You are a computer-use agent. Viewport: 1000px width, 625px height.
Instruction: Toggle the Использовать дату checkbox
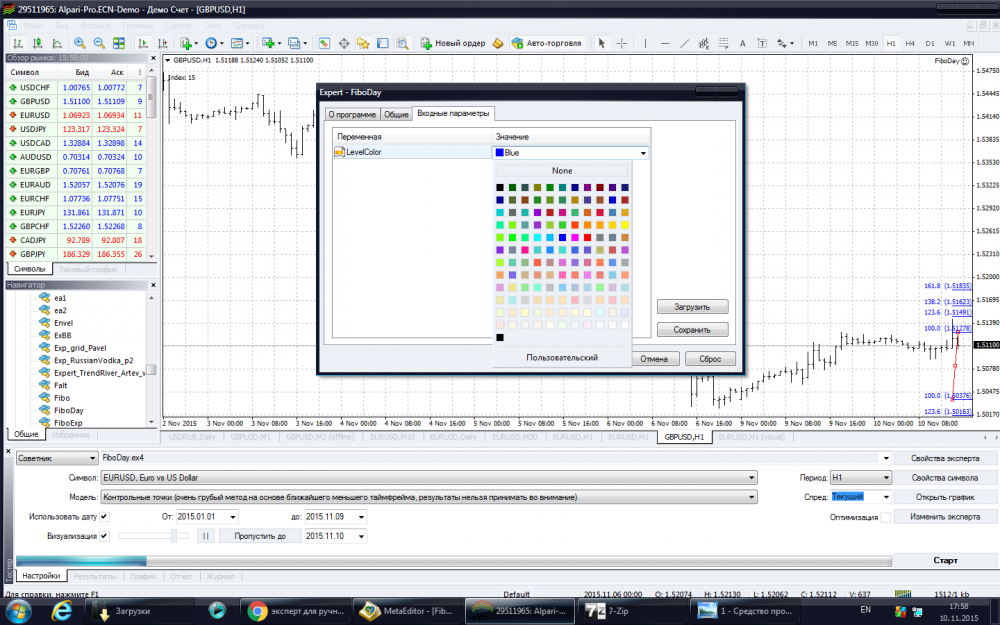(104, 516)
